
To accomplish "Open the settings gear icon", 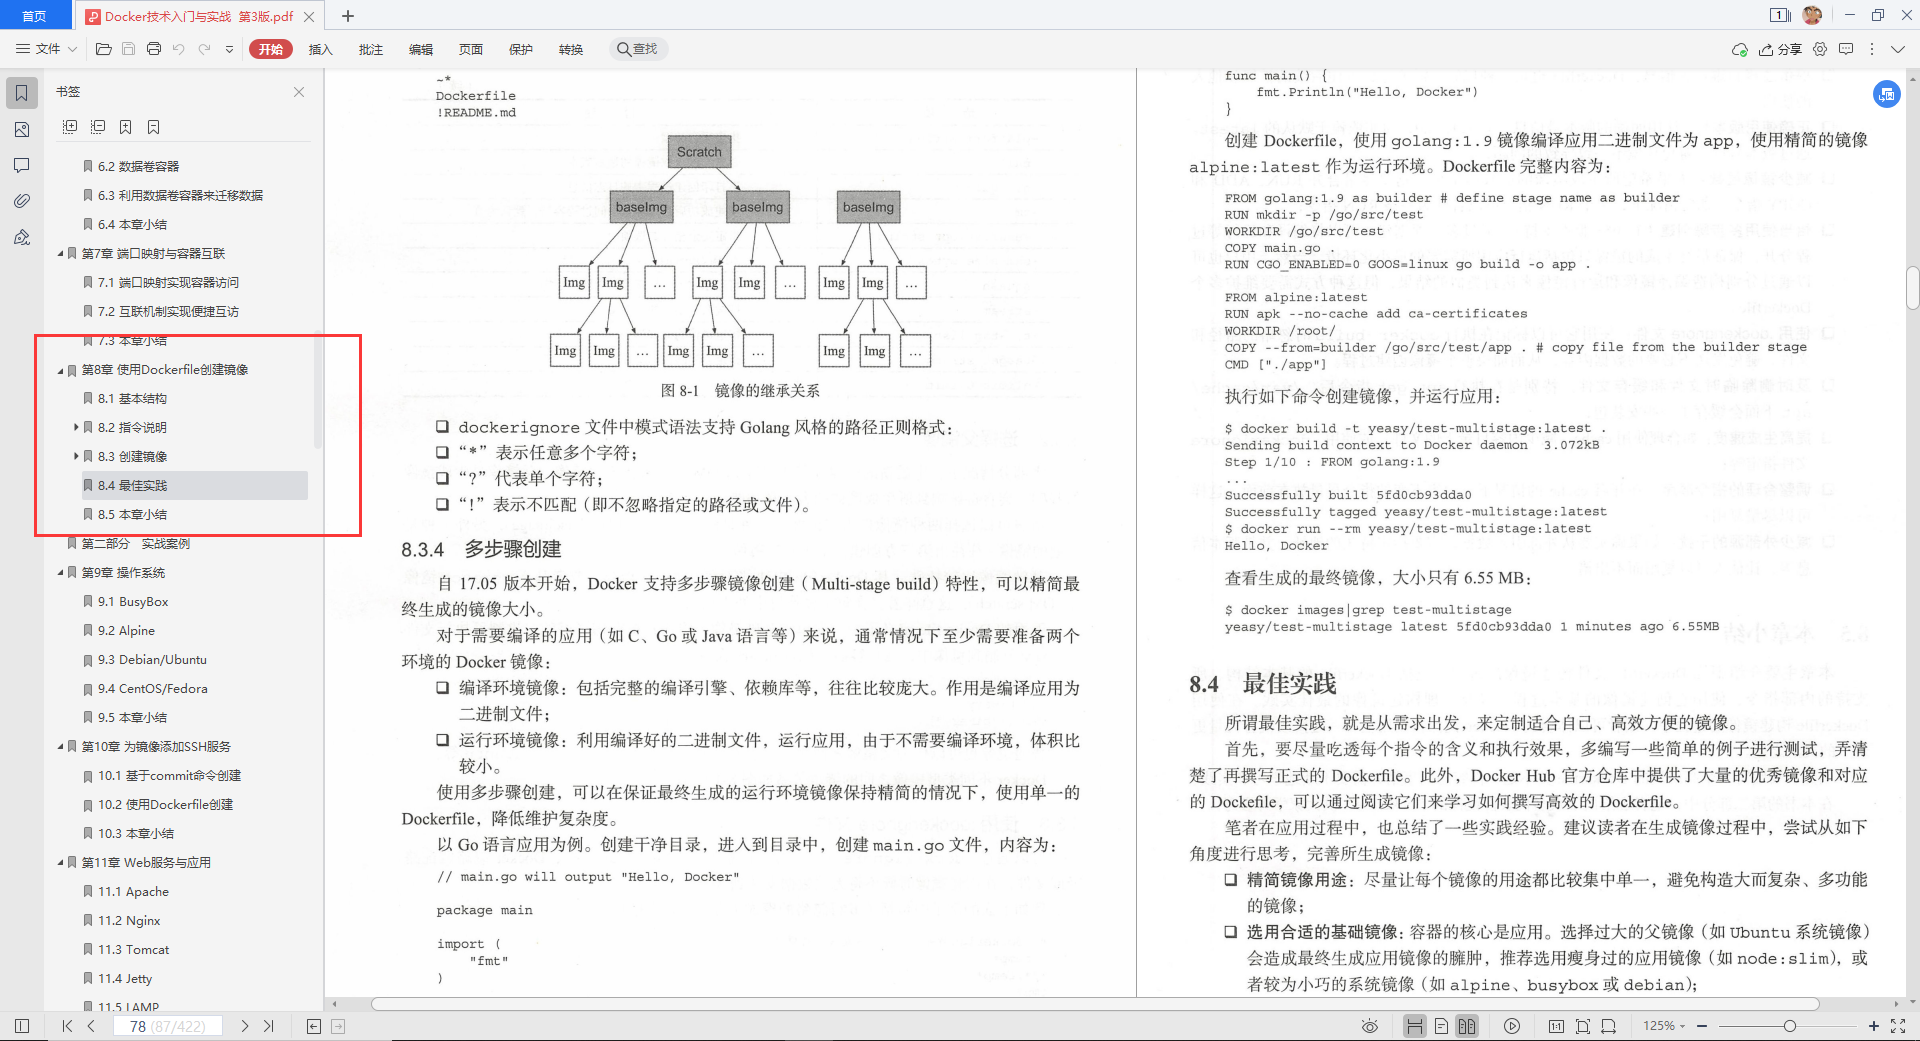I will [x=1820, y=49].
